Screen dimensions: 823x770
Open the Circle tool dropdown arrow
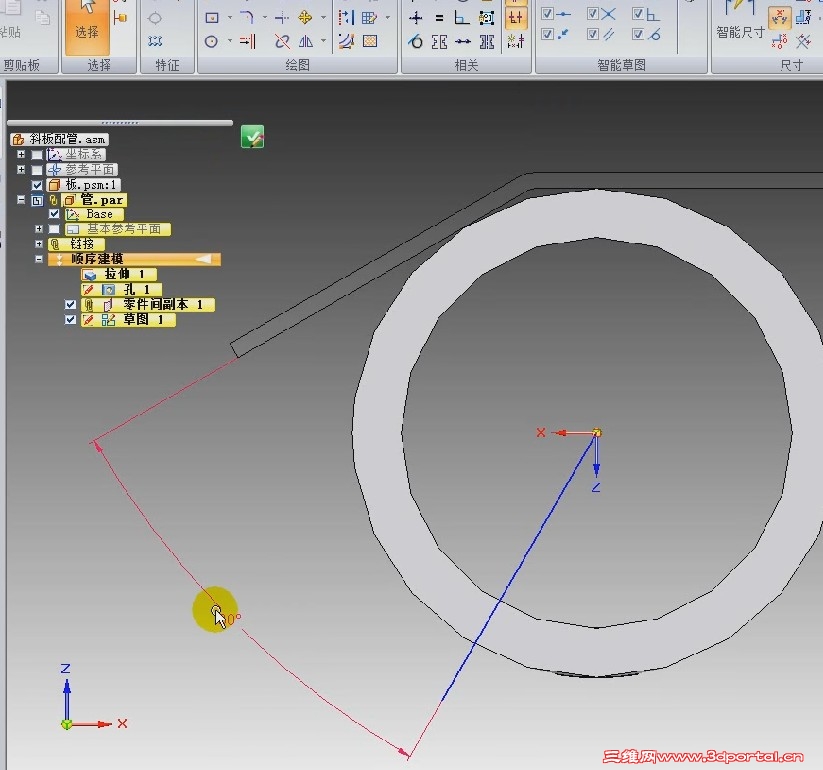(x=230, y=41)
